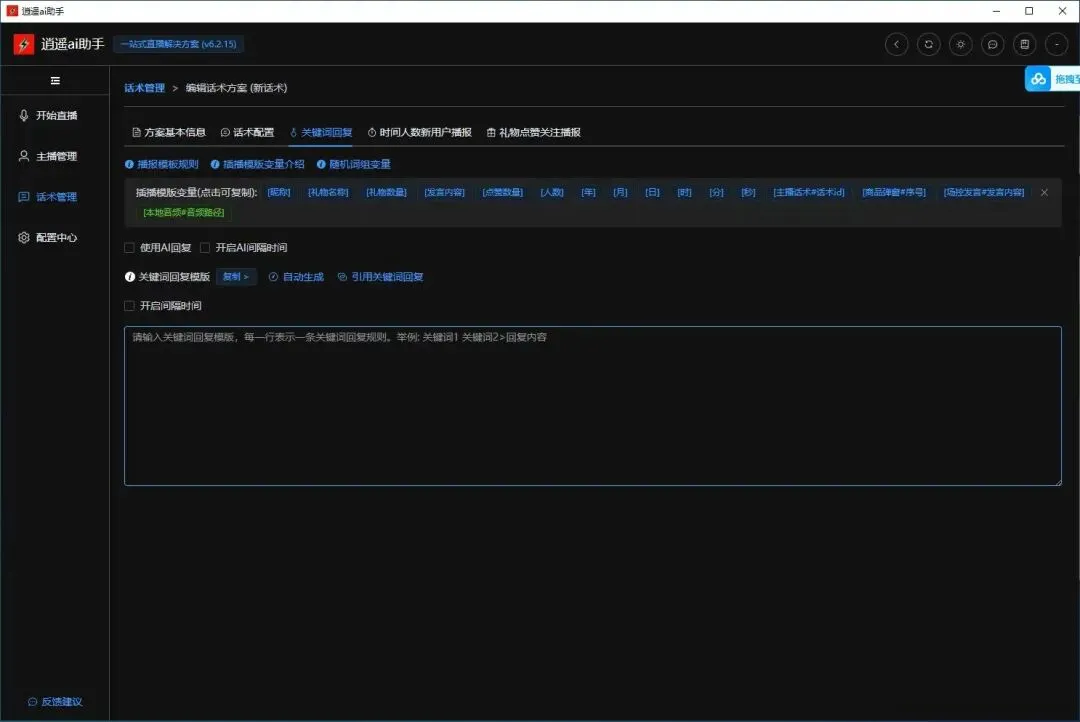Click 自动生成 to auto-generate replies
Screen dimensions: 1080x722
click(296, 277)
